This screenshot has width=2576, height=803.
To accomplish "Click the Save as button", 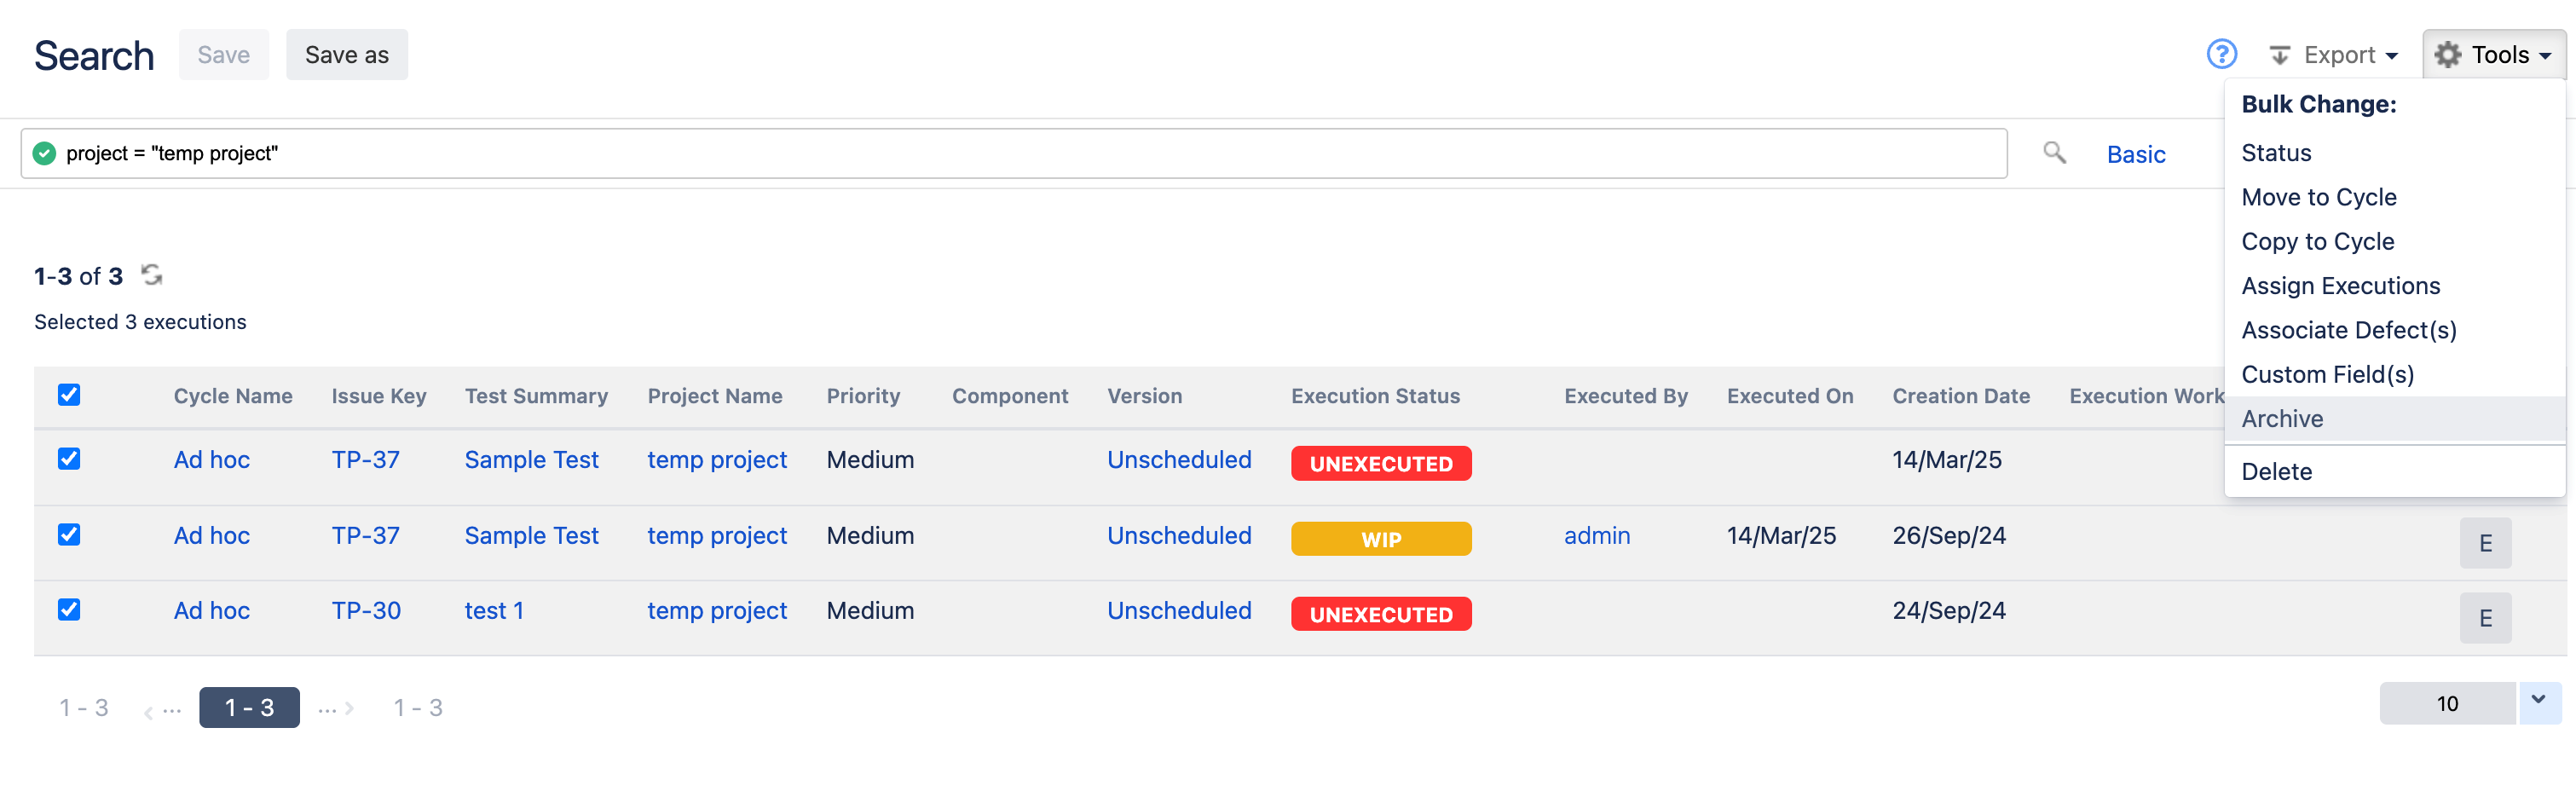I will point(346,54).
